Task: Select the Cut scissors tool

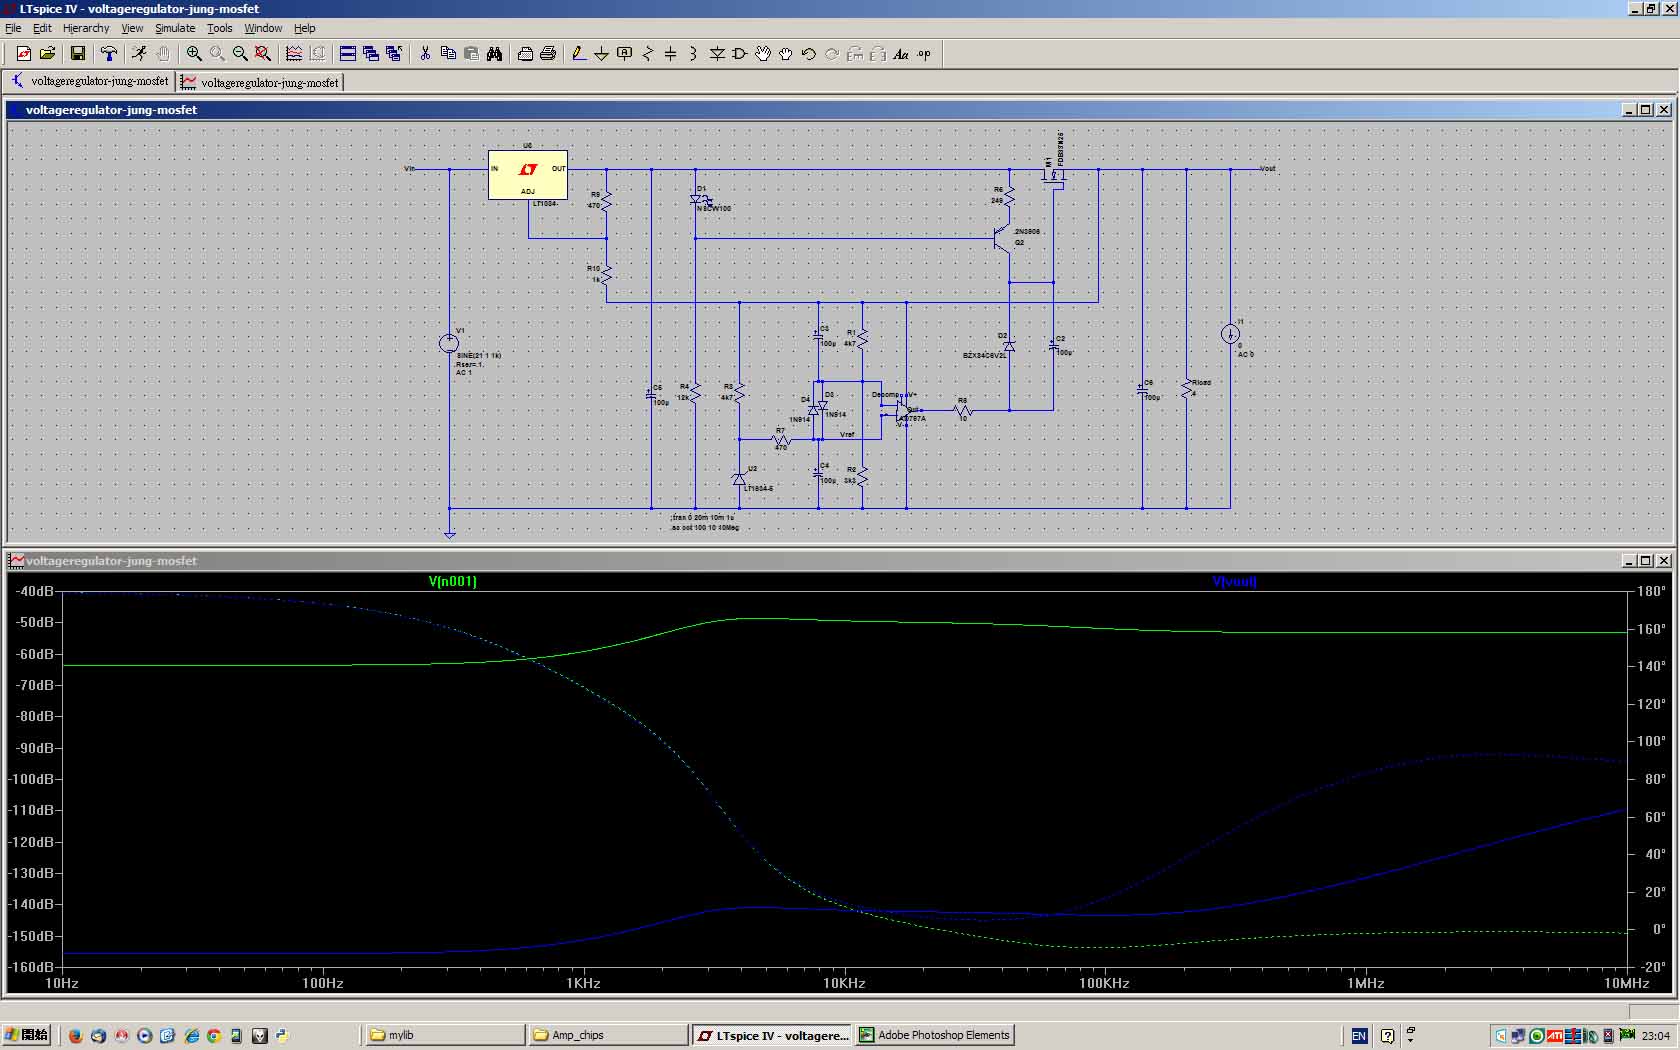Action: coord(425,54)
